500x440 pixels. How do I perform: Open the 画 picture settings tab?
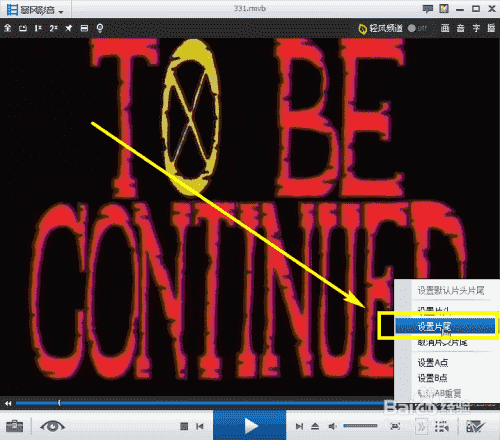(x=445, y=28)
